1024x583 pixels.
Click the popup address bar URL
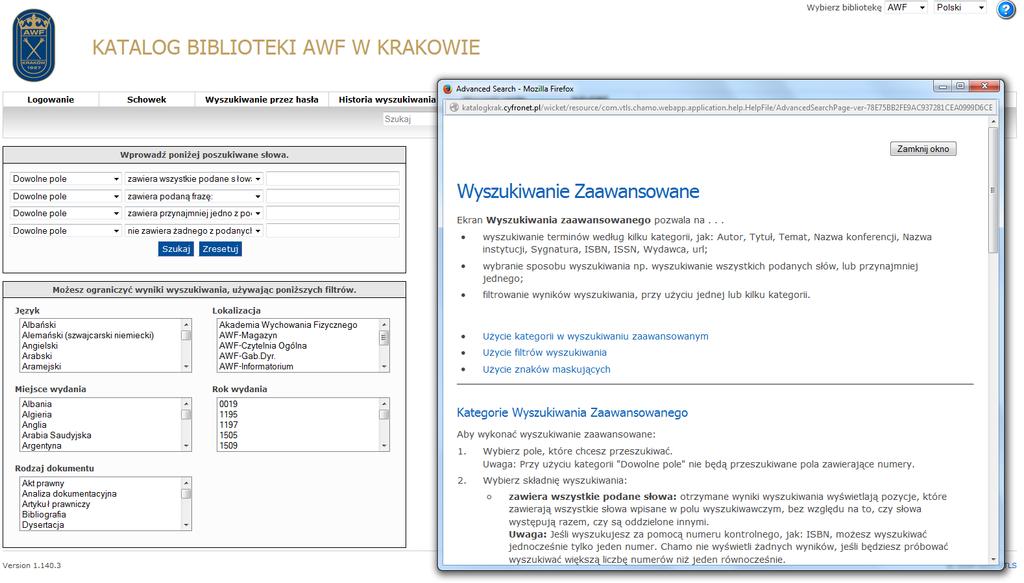(x=727, y=108)
